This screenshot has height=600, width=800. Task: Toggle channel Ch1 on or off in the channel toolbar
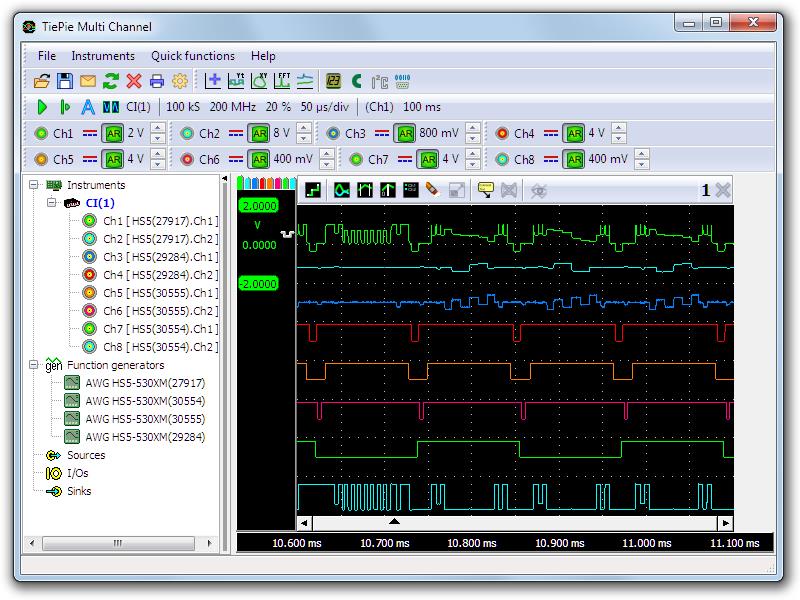click(41, 134)
